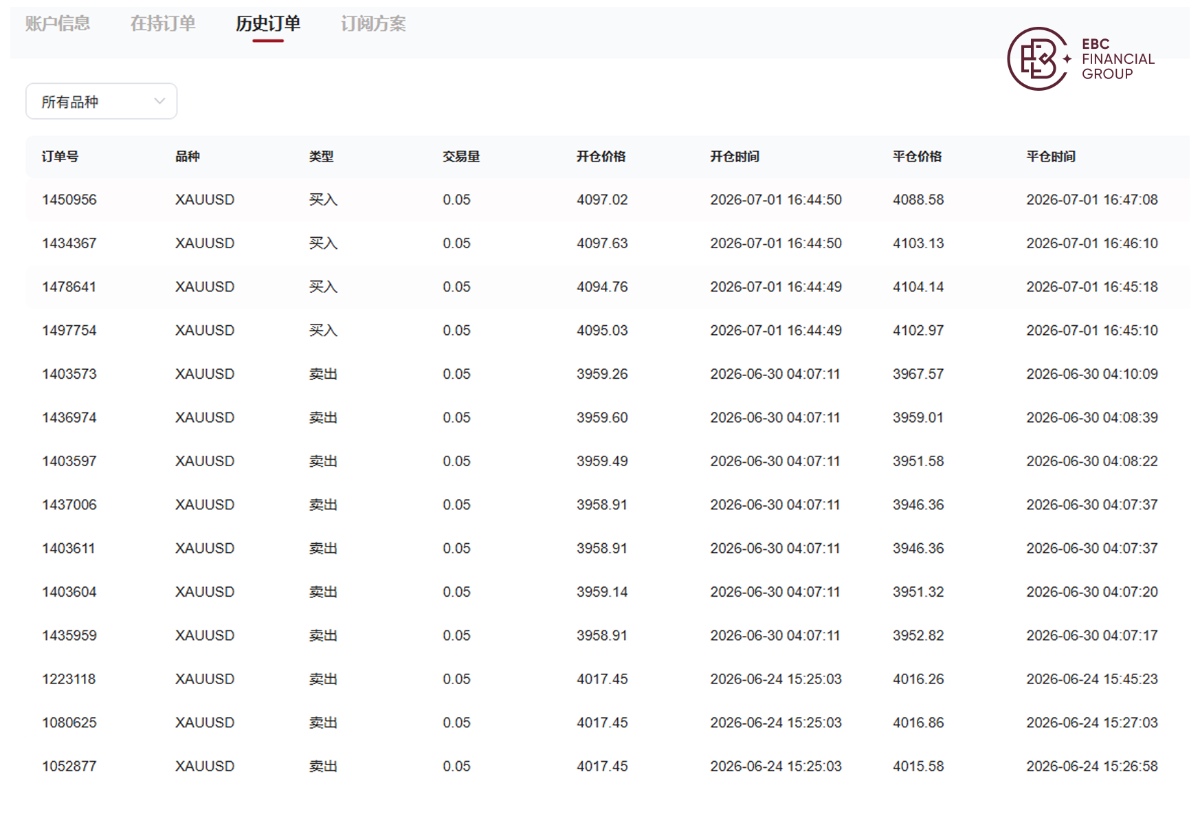This screenshot has width=1200, height=825.
Task: Click the 订单号 column header
Action: click(x=60, y=157)
